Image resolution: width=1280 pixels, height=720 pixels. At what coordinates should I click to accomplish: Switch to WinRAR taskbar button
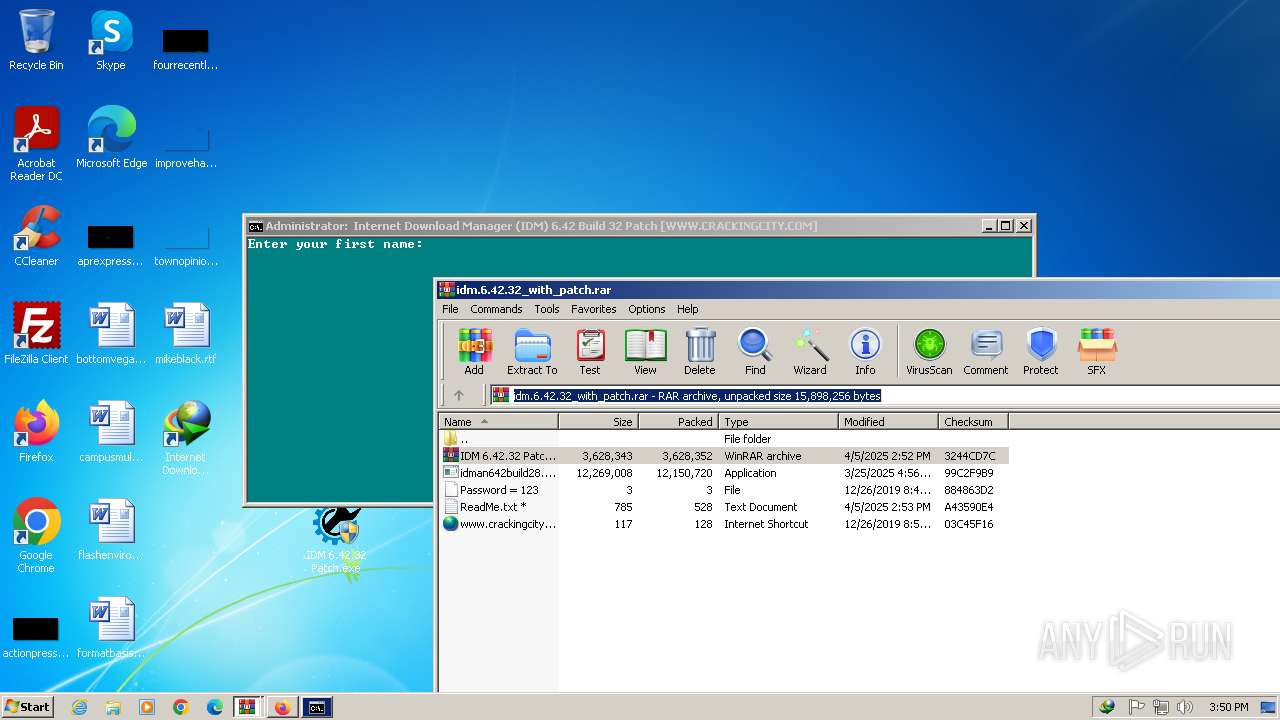point(248,707)
